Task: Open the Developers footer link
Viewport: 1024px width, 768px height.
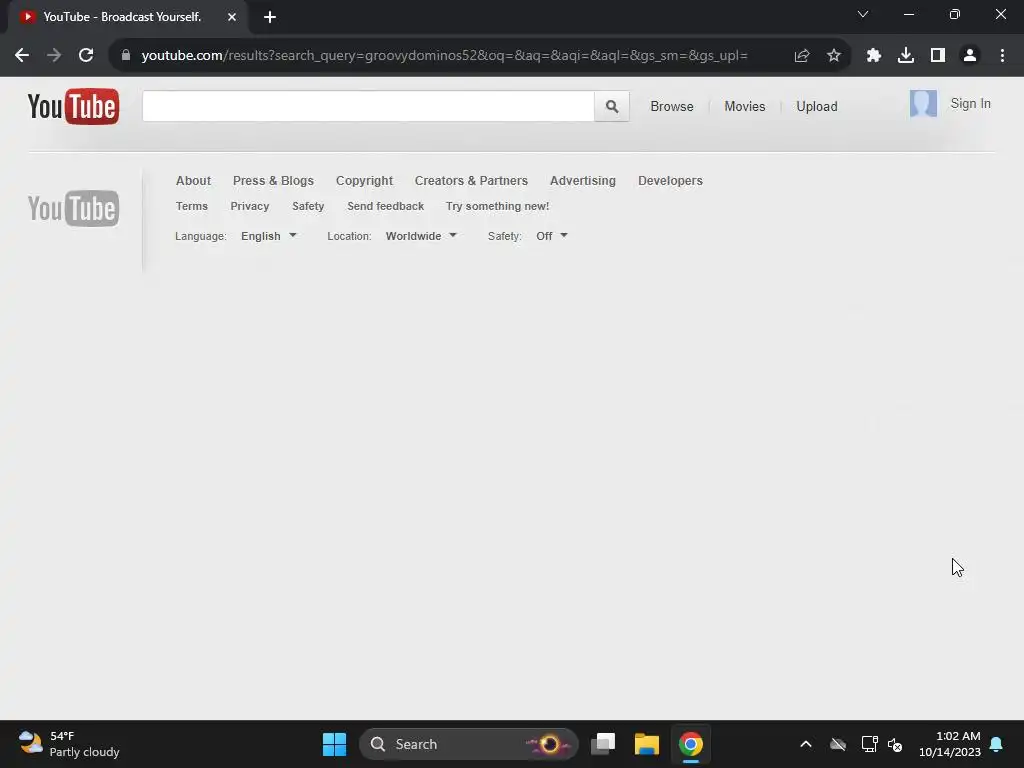Action: [670, 181]
